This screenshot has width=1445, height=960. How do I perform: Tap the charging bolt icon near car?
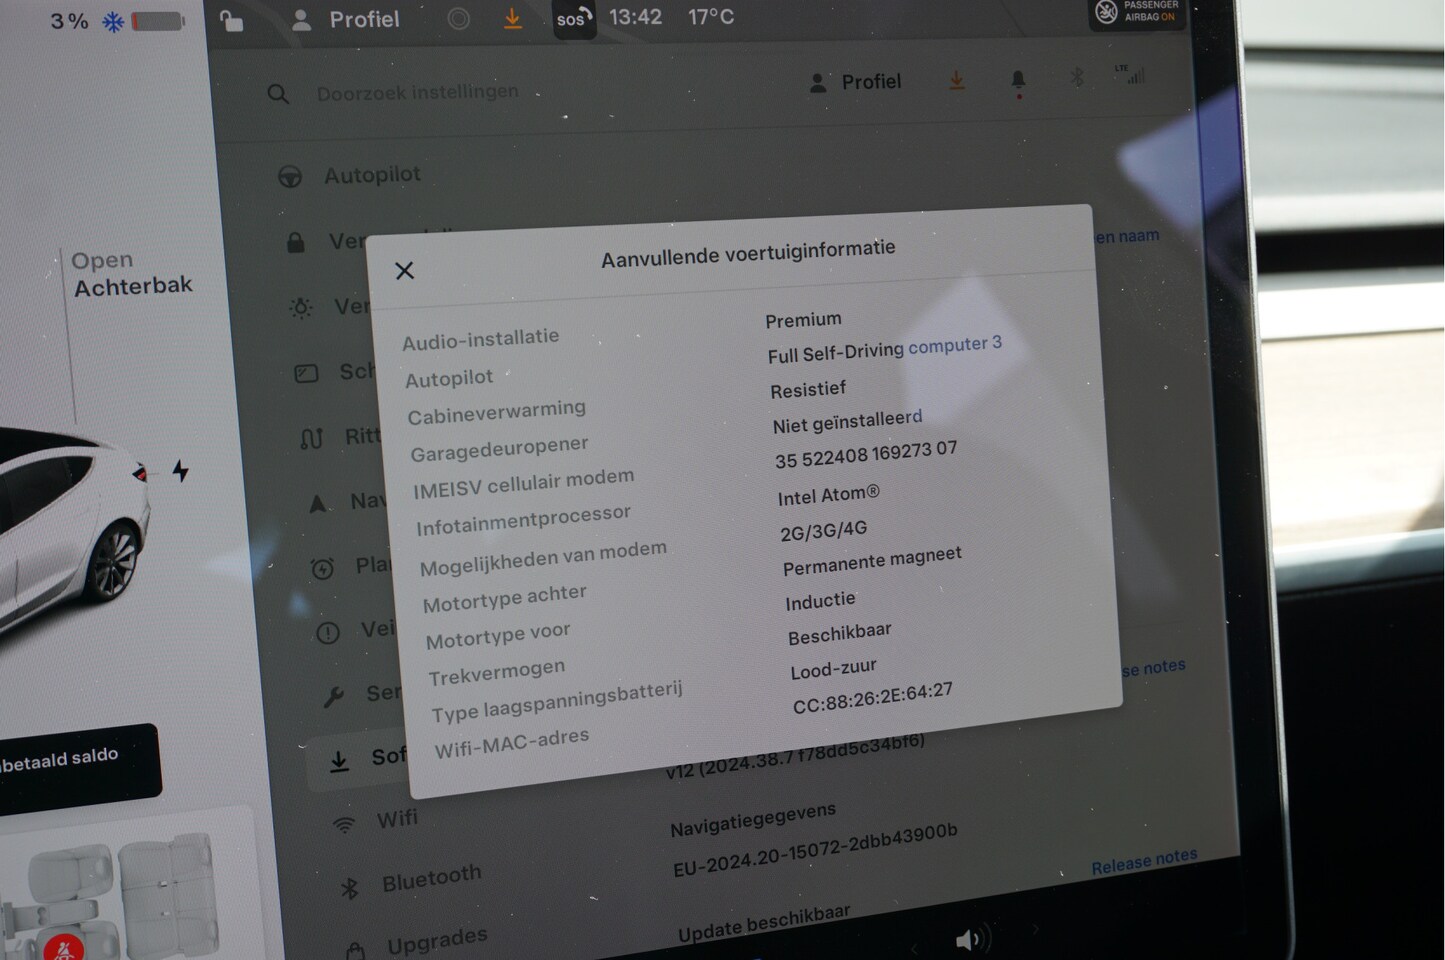180,471
